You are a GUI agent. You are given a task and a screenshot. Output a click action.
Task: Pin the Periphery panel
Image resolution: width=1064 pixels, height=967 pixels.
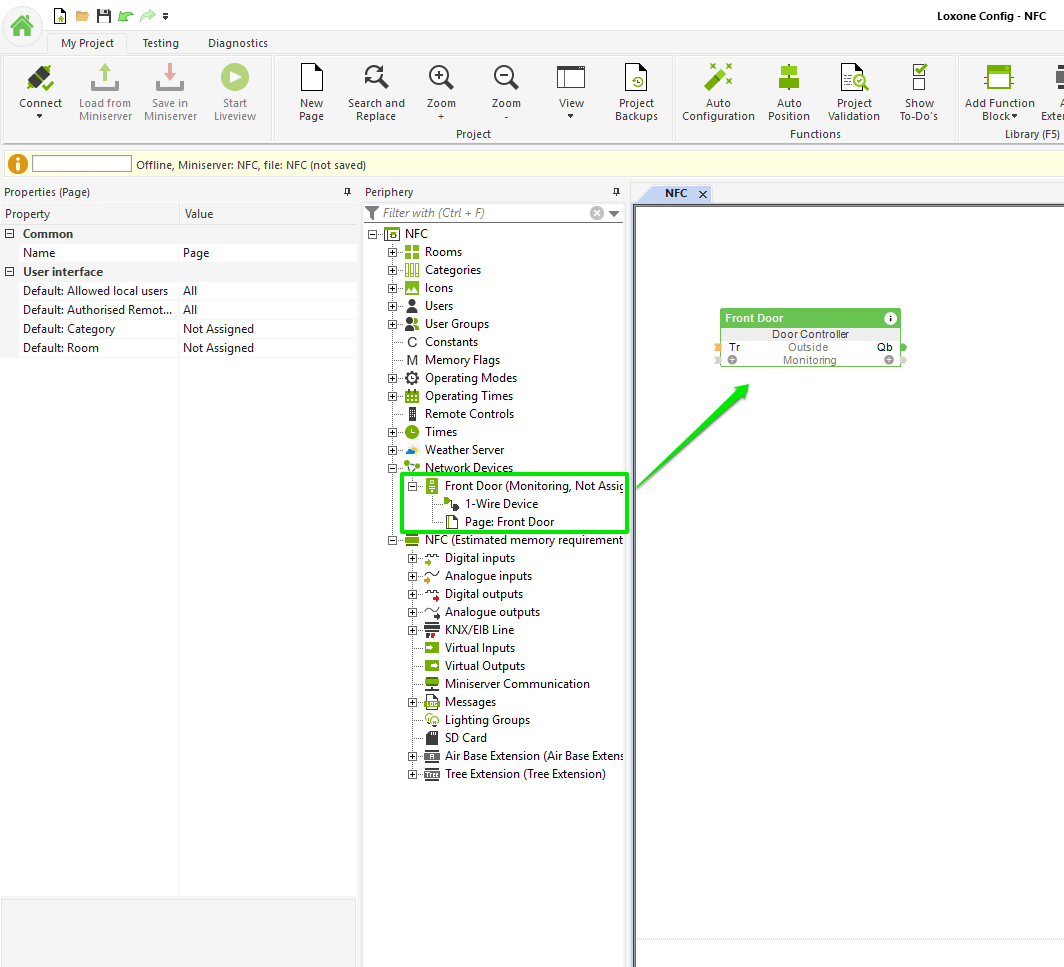tap(616, 192)
